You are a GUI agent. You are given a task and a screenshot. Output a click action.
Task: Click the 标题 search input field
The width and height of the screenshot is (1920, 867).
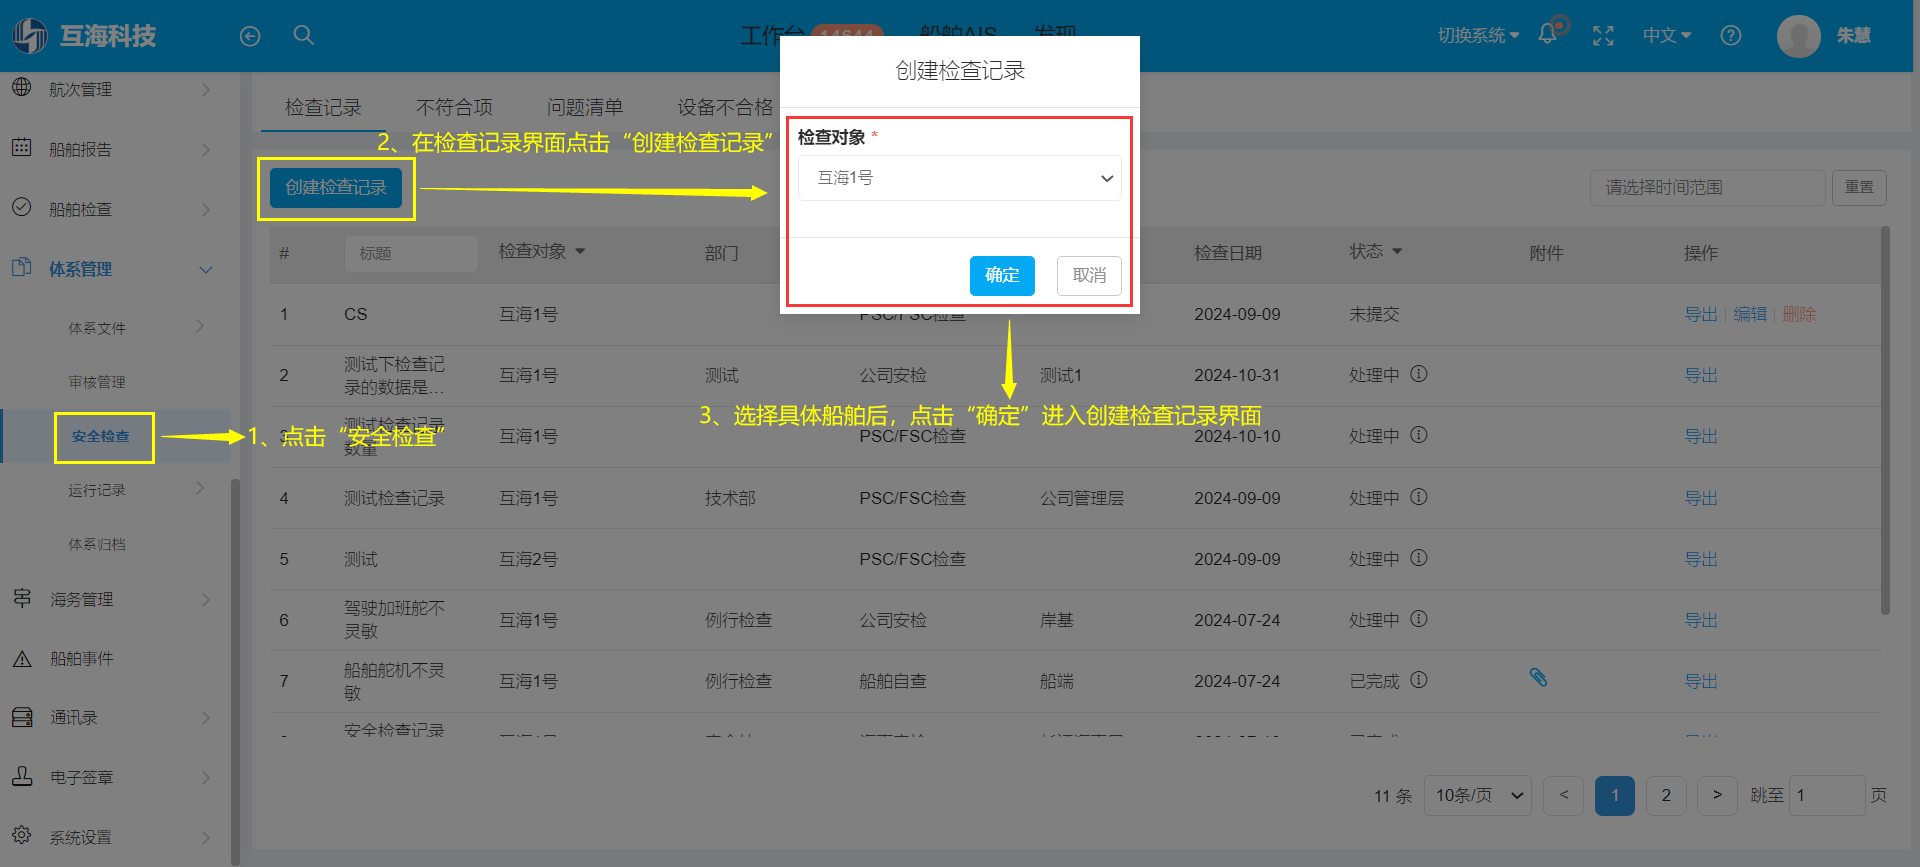[x=411, y=253]
